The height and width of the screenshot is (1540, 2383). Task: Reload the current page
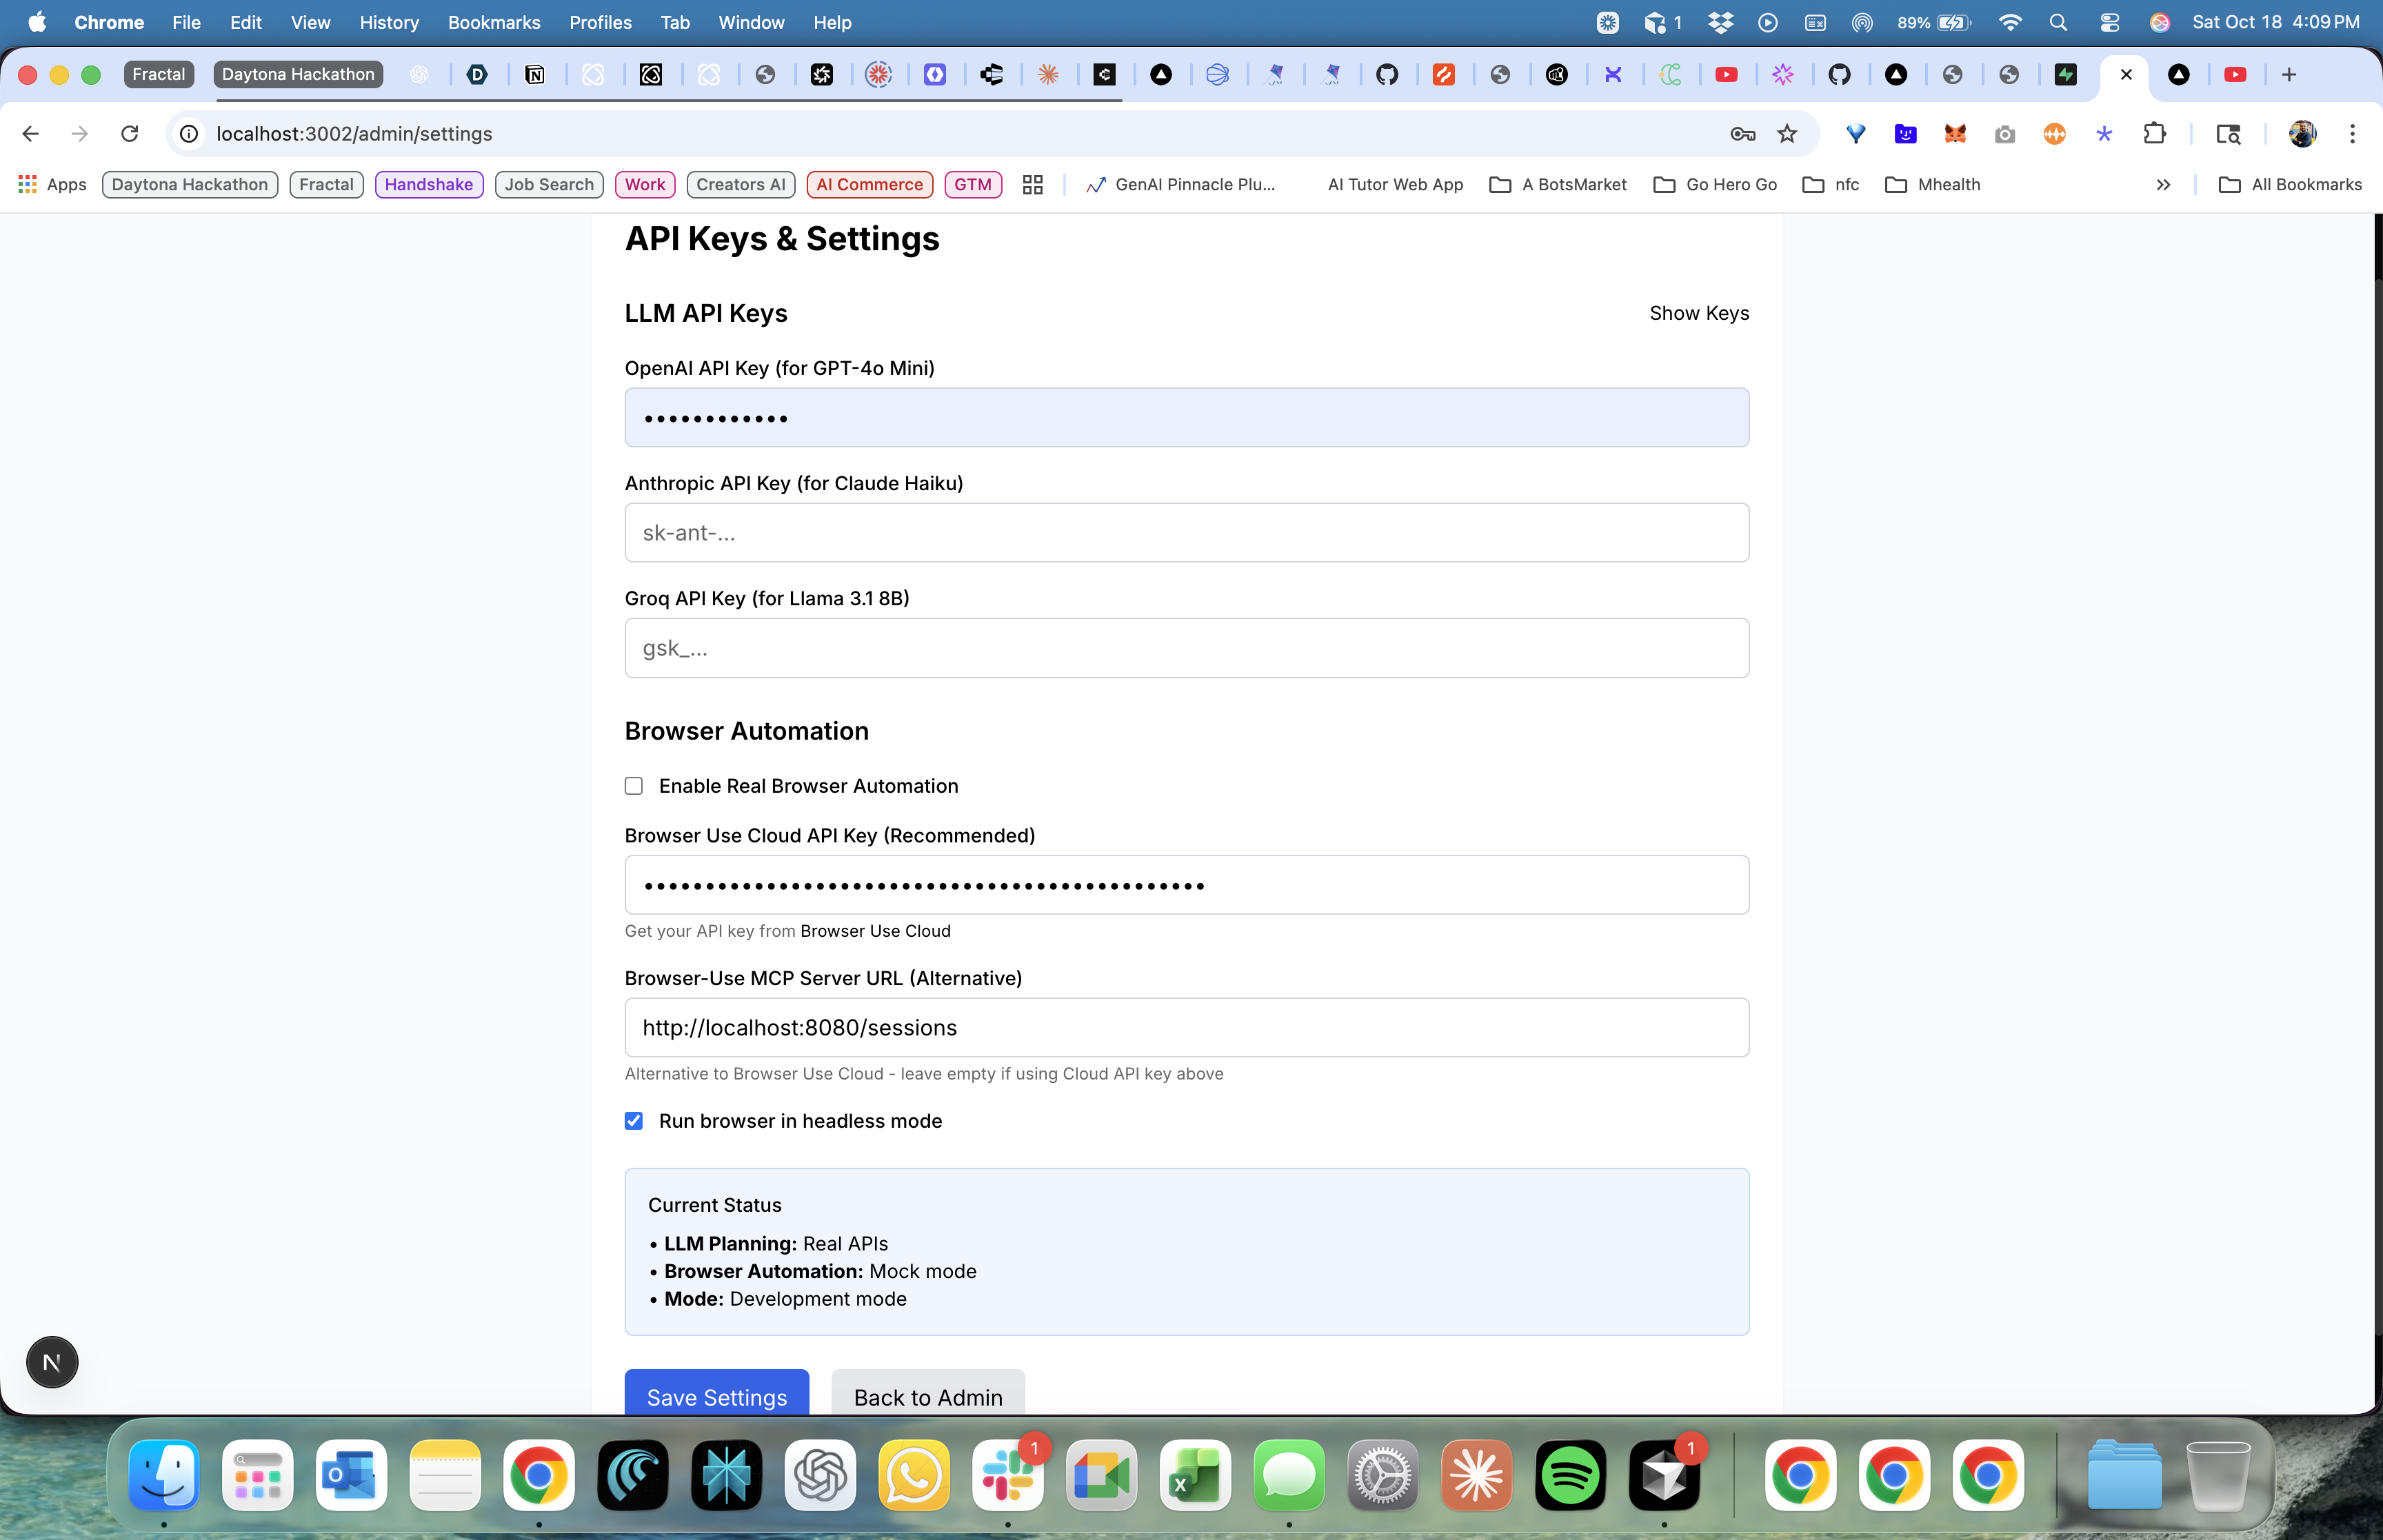[x=130, y=133]
